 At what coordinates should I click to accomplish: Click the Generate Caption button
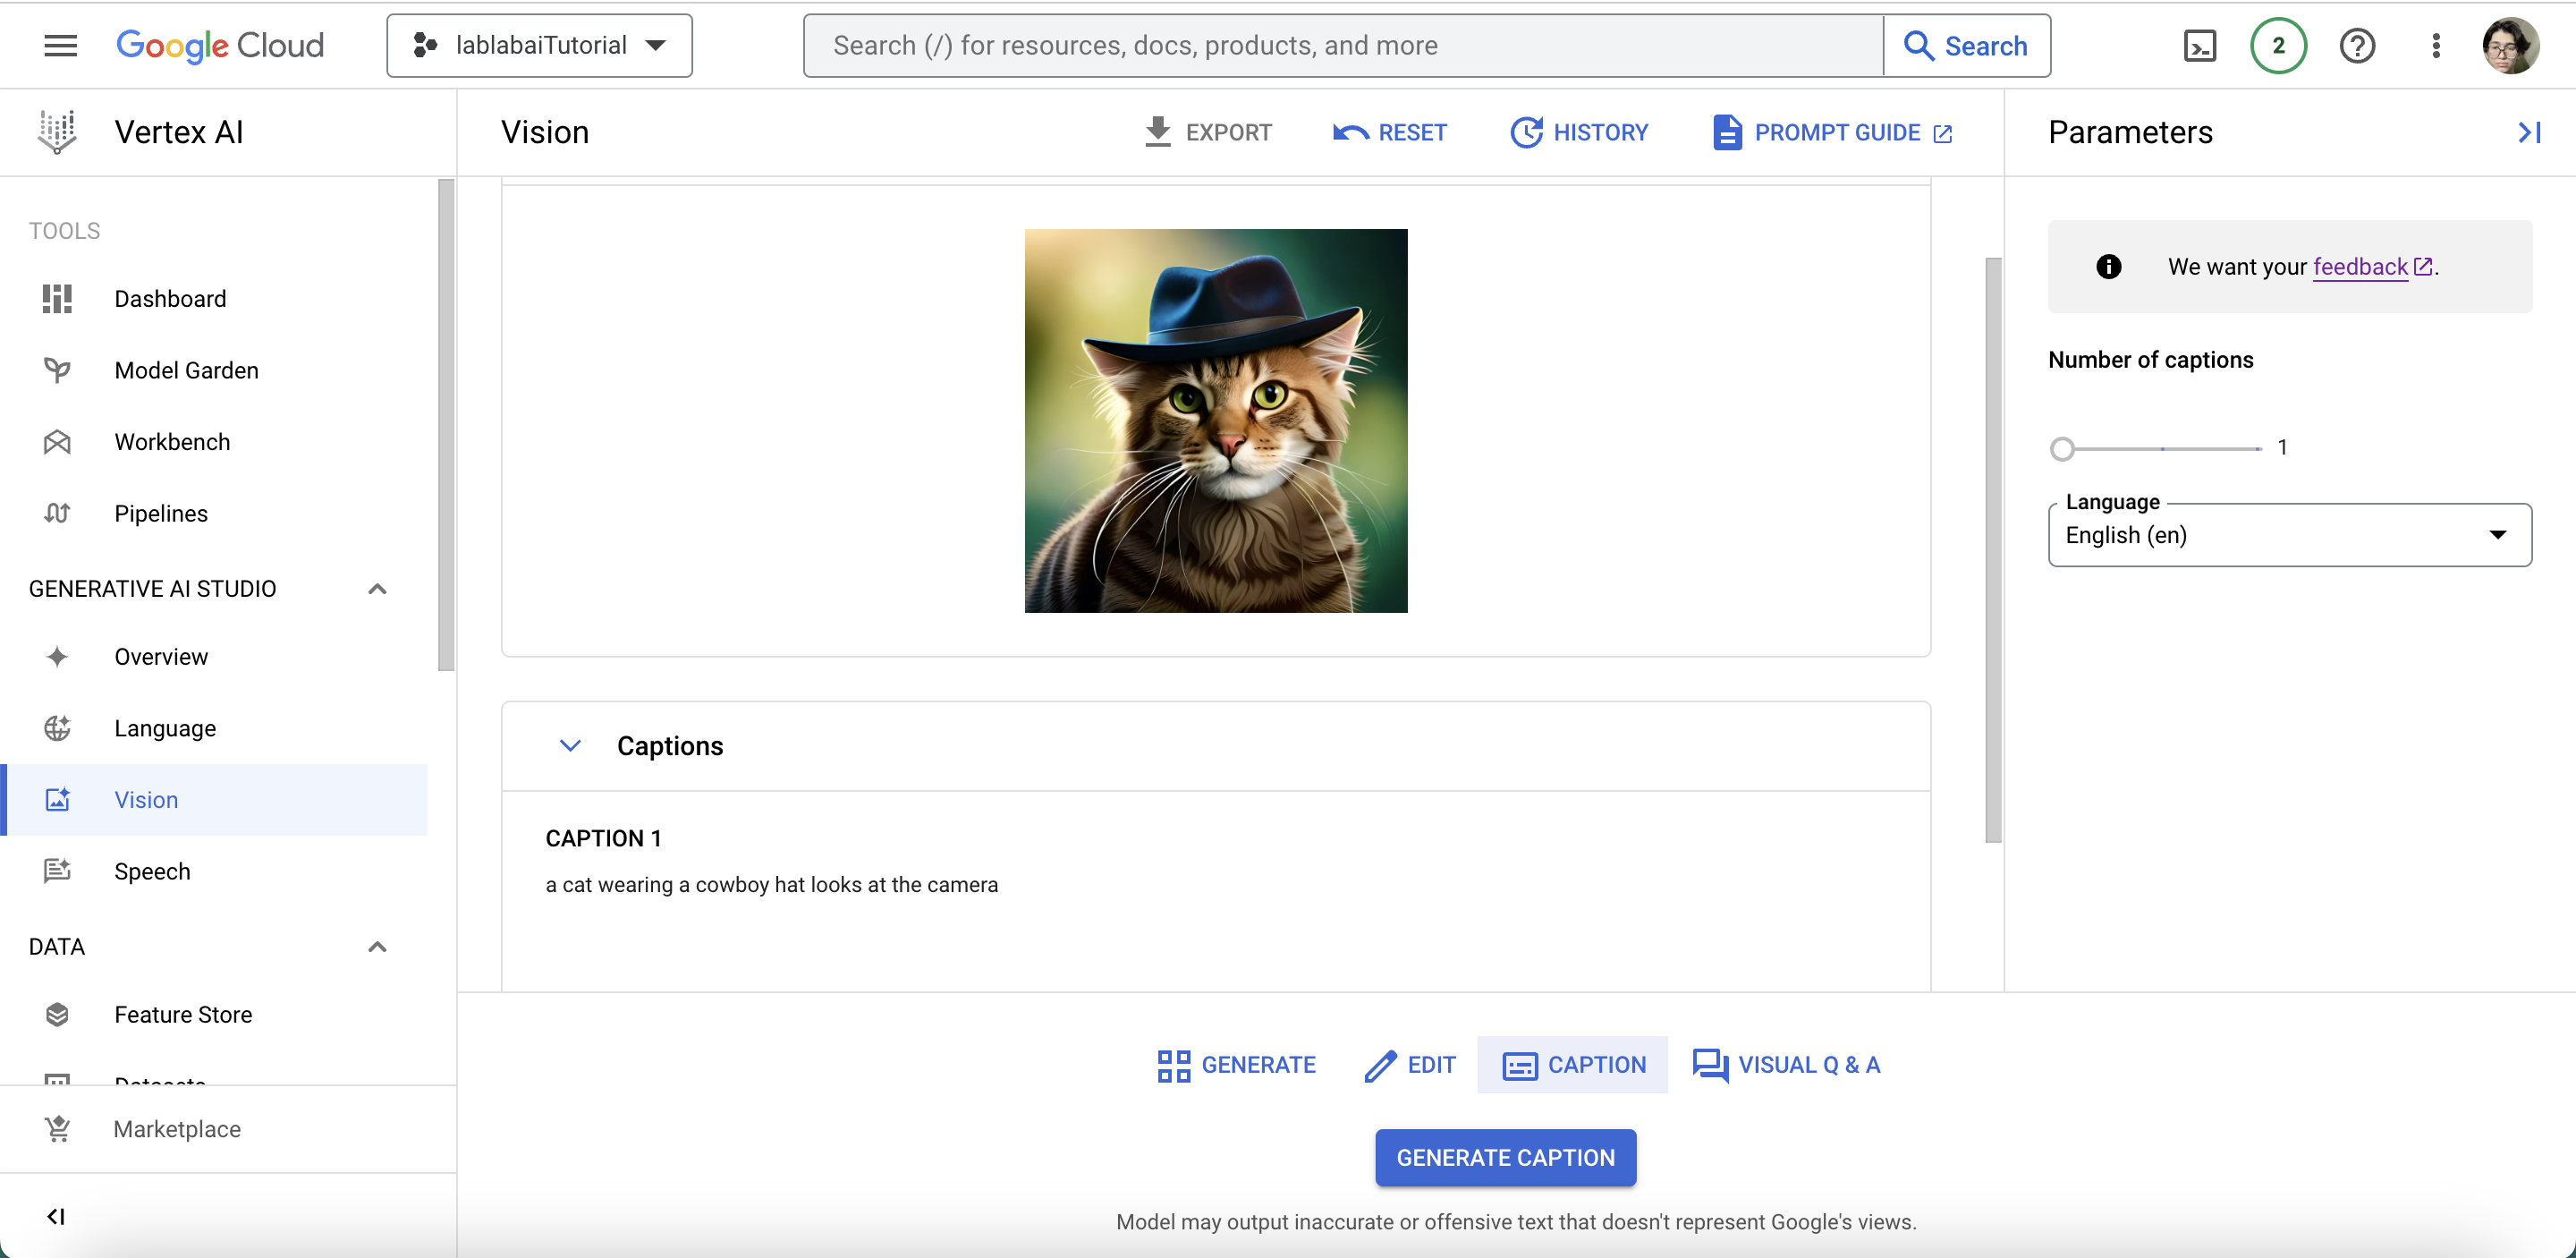pyautogui.click(x=1505, y=1158)
